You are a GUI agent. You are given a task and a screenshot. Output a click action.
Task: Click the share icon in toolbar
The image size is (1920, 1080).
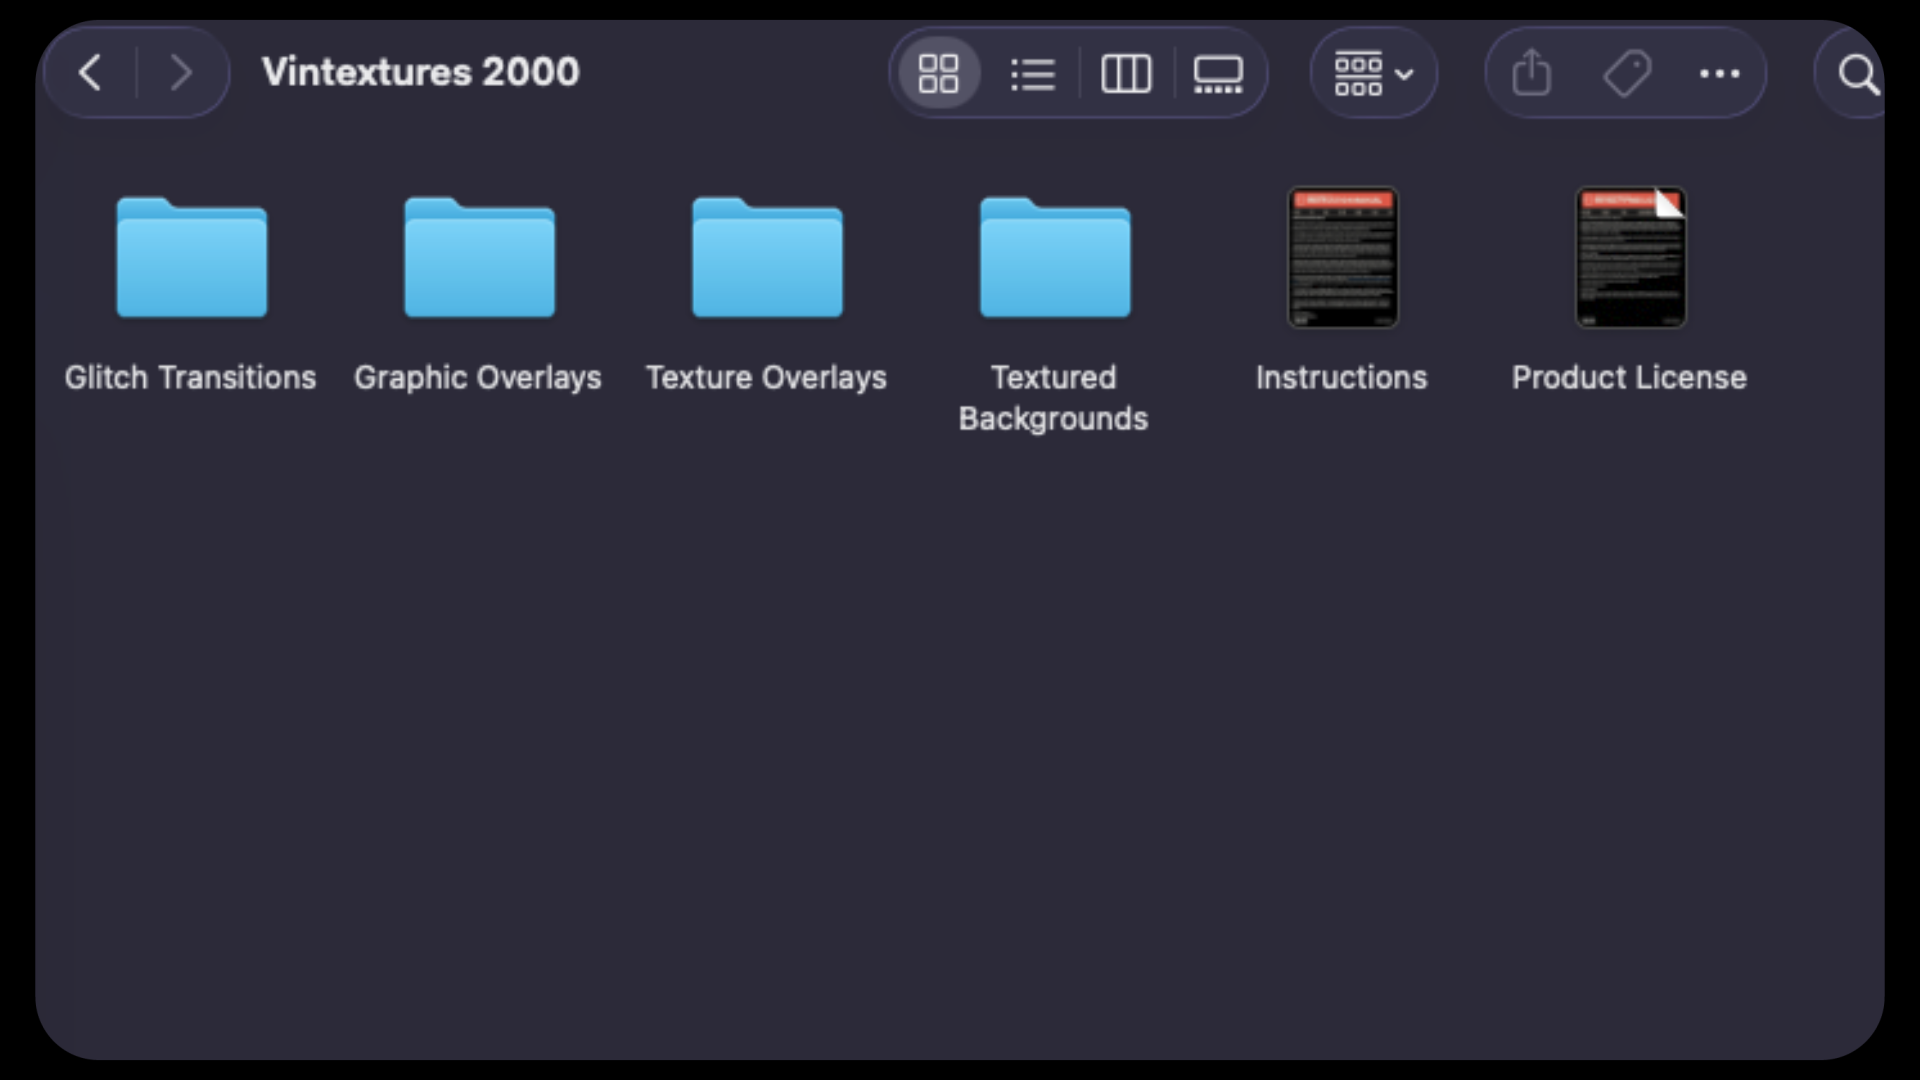tap(1531, 73)
